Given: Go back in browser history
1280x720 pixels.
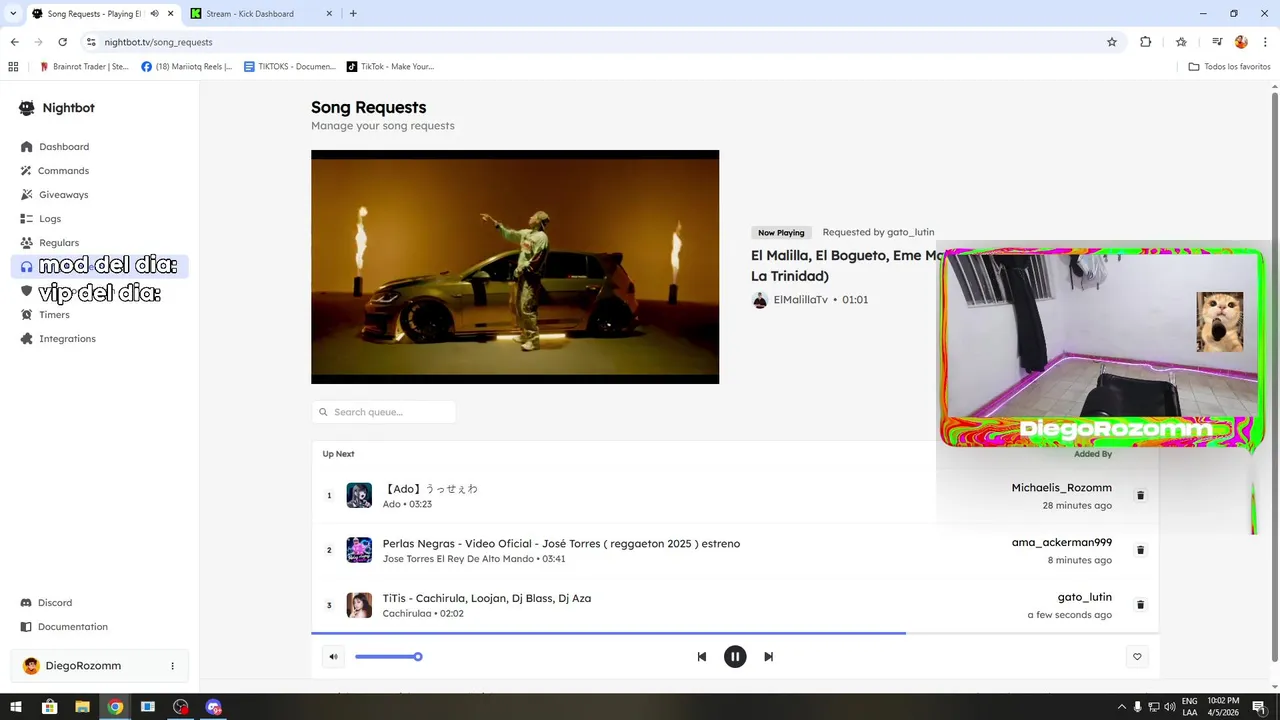Looking at the screenshot, I should click(x=14, y=42).
